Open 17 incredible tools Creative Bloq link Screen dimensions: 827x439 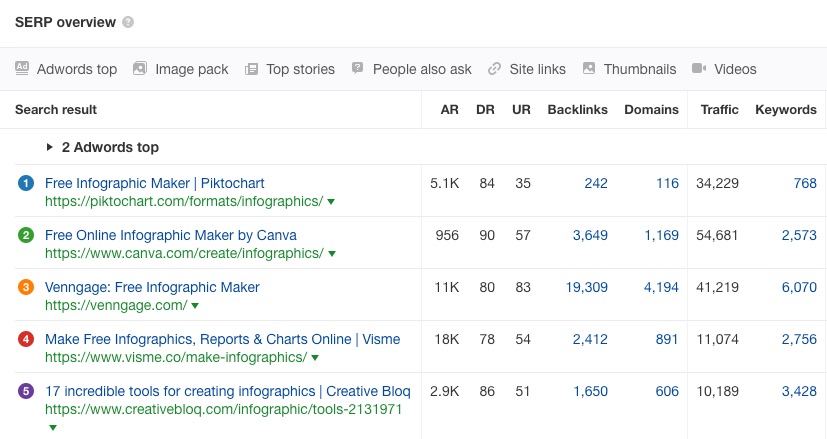[x=228, y=391]
